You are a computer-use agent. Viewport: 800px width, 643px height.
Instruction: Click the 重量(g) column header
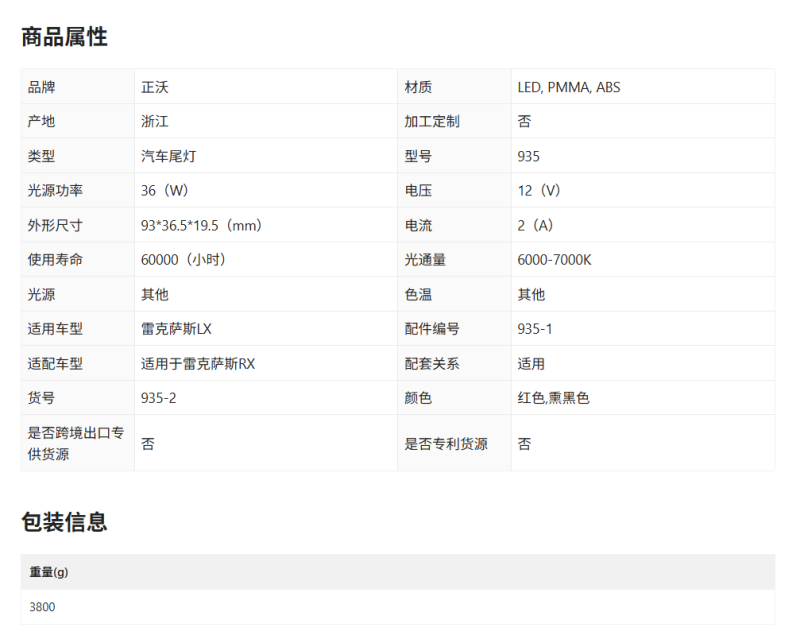48,572
